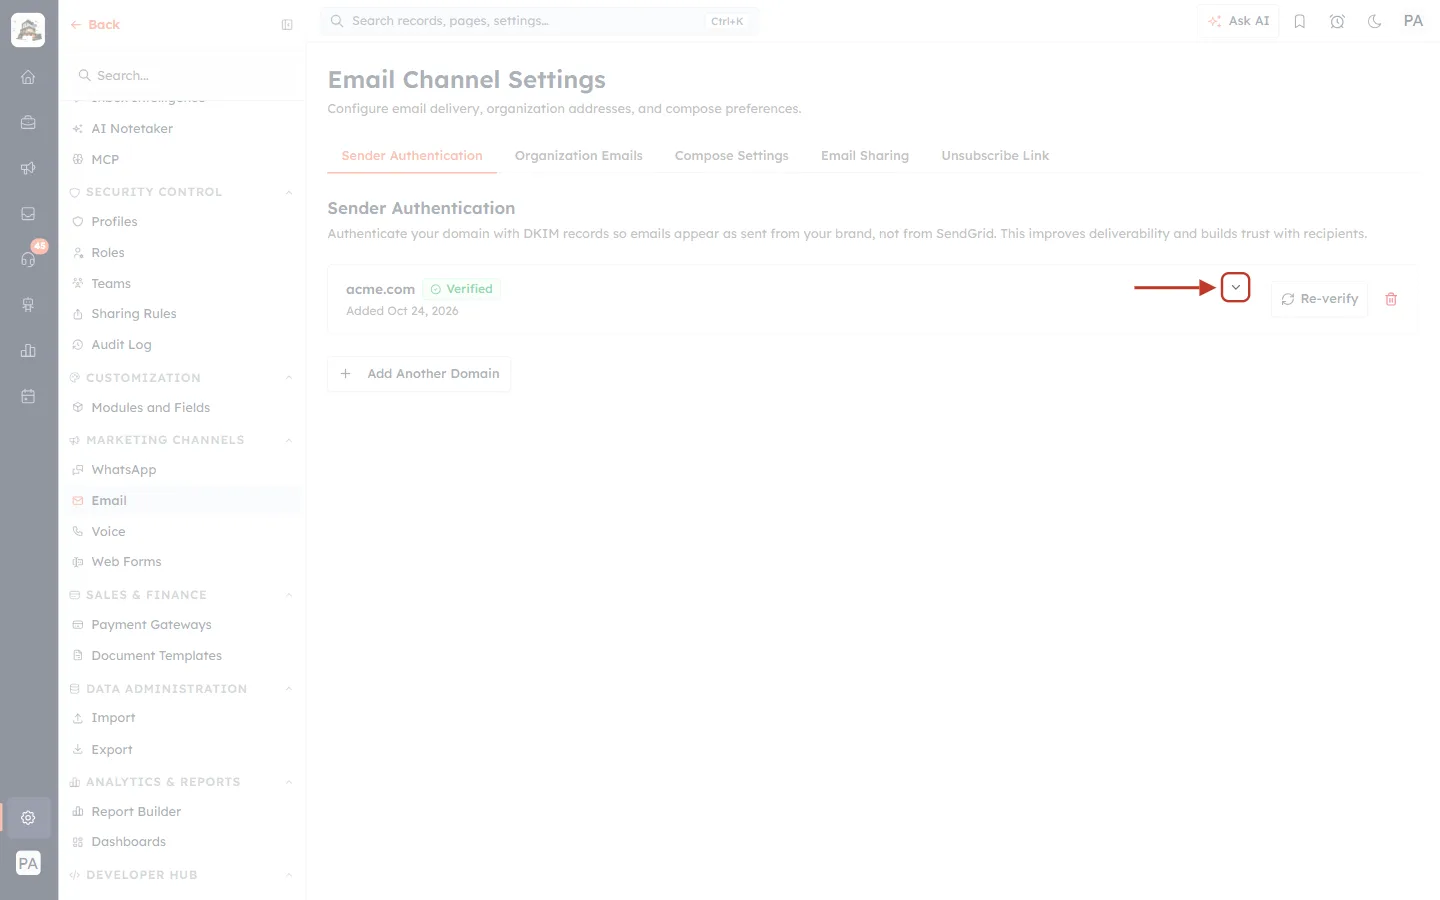Click the app logo at top left
Viewport: 1440px width, 900px height.
(28, 30)
